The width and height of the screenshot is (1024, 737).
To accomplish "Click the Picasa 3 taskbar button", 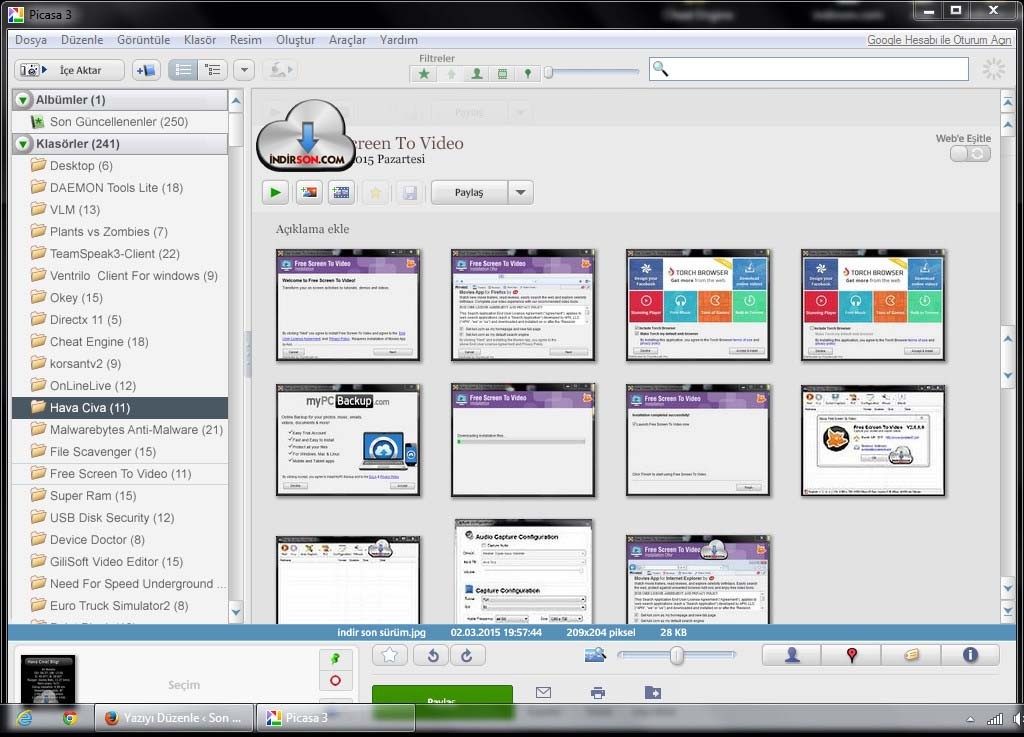I will 336,718.
